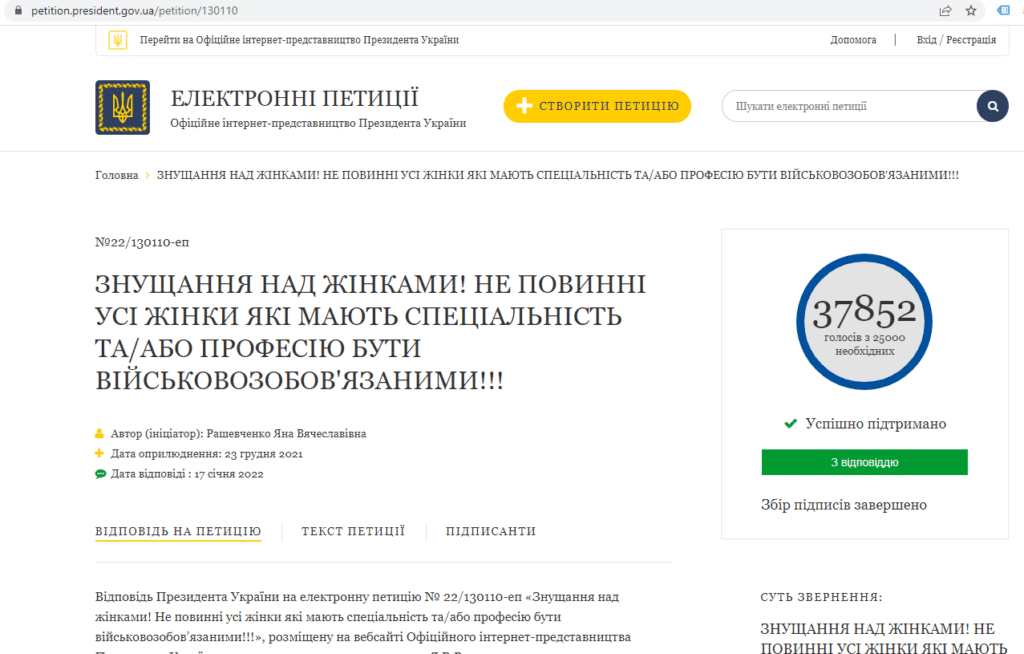The image size is (1024, 654).
Task: Click the browser share icon
Action: point(944,12)
